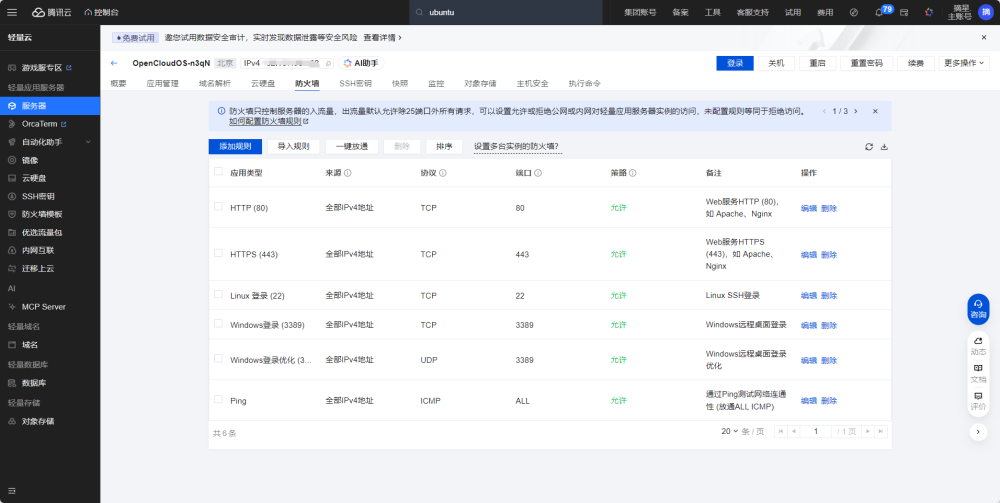Click the 添加规则 button

click(235, 147)
